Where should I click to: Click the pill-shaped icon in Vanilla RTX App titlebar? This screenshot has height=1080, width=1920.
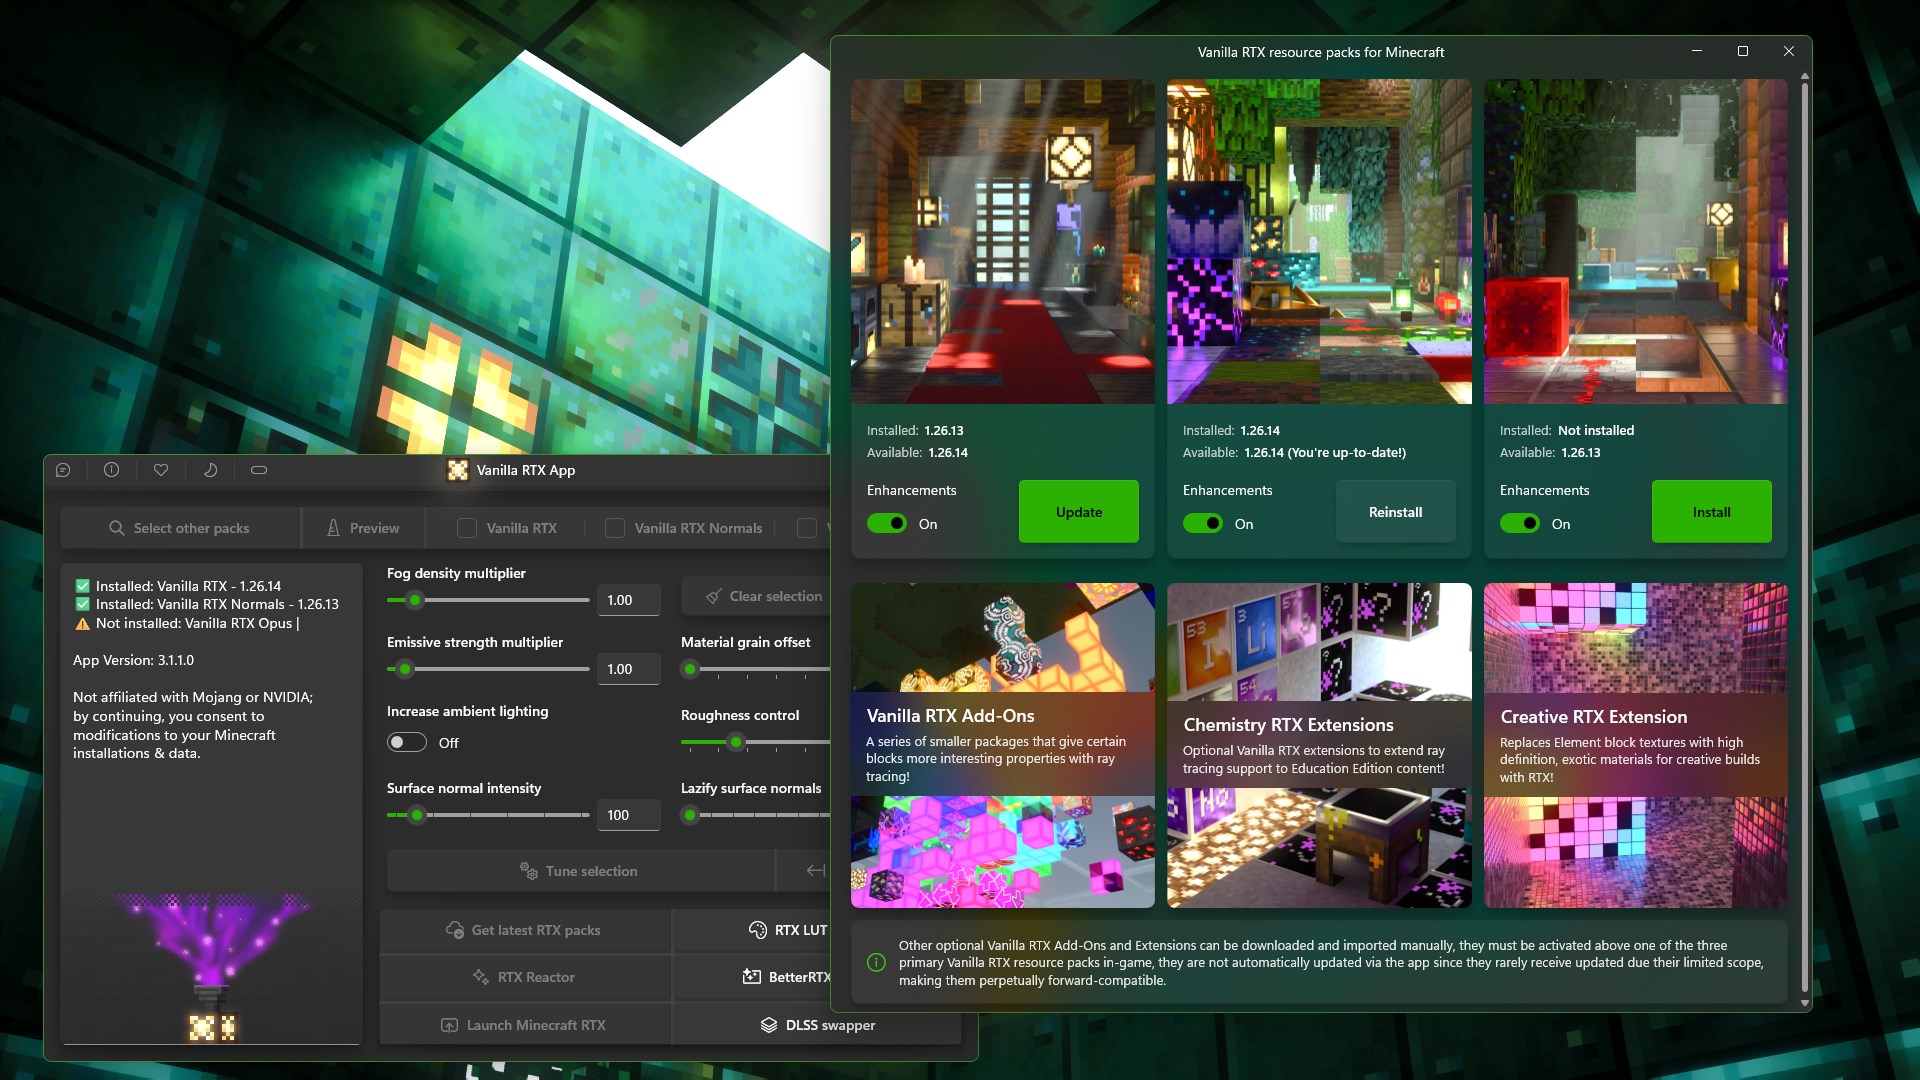pos(259,470)
